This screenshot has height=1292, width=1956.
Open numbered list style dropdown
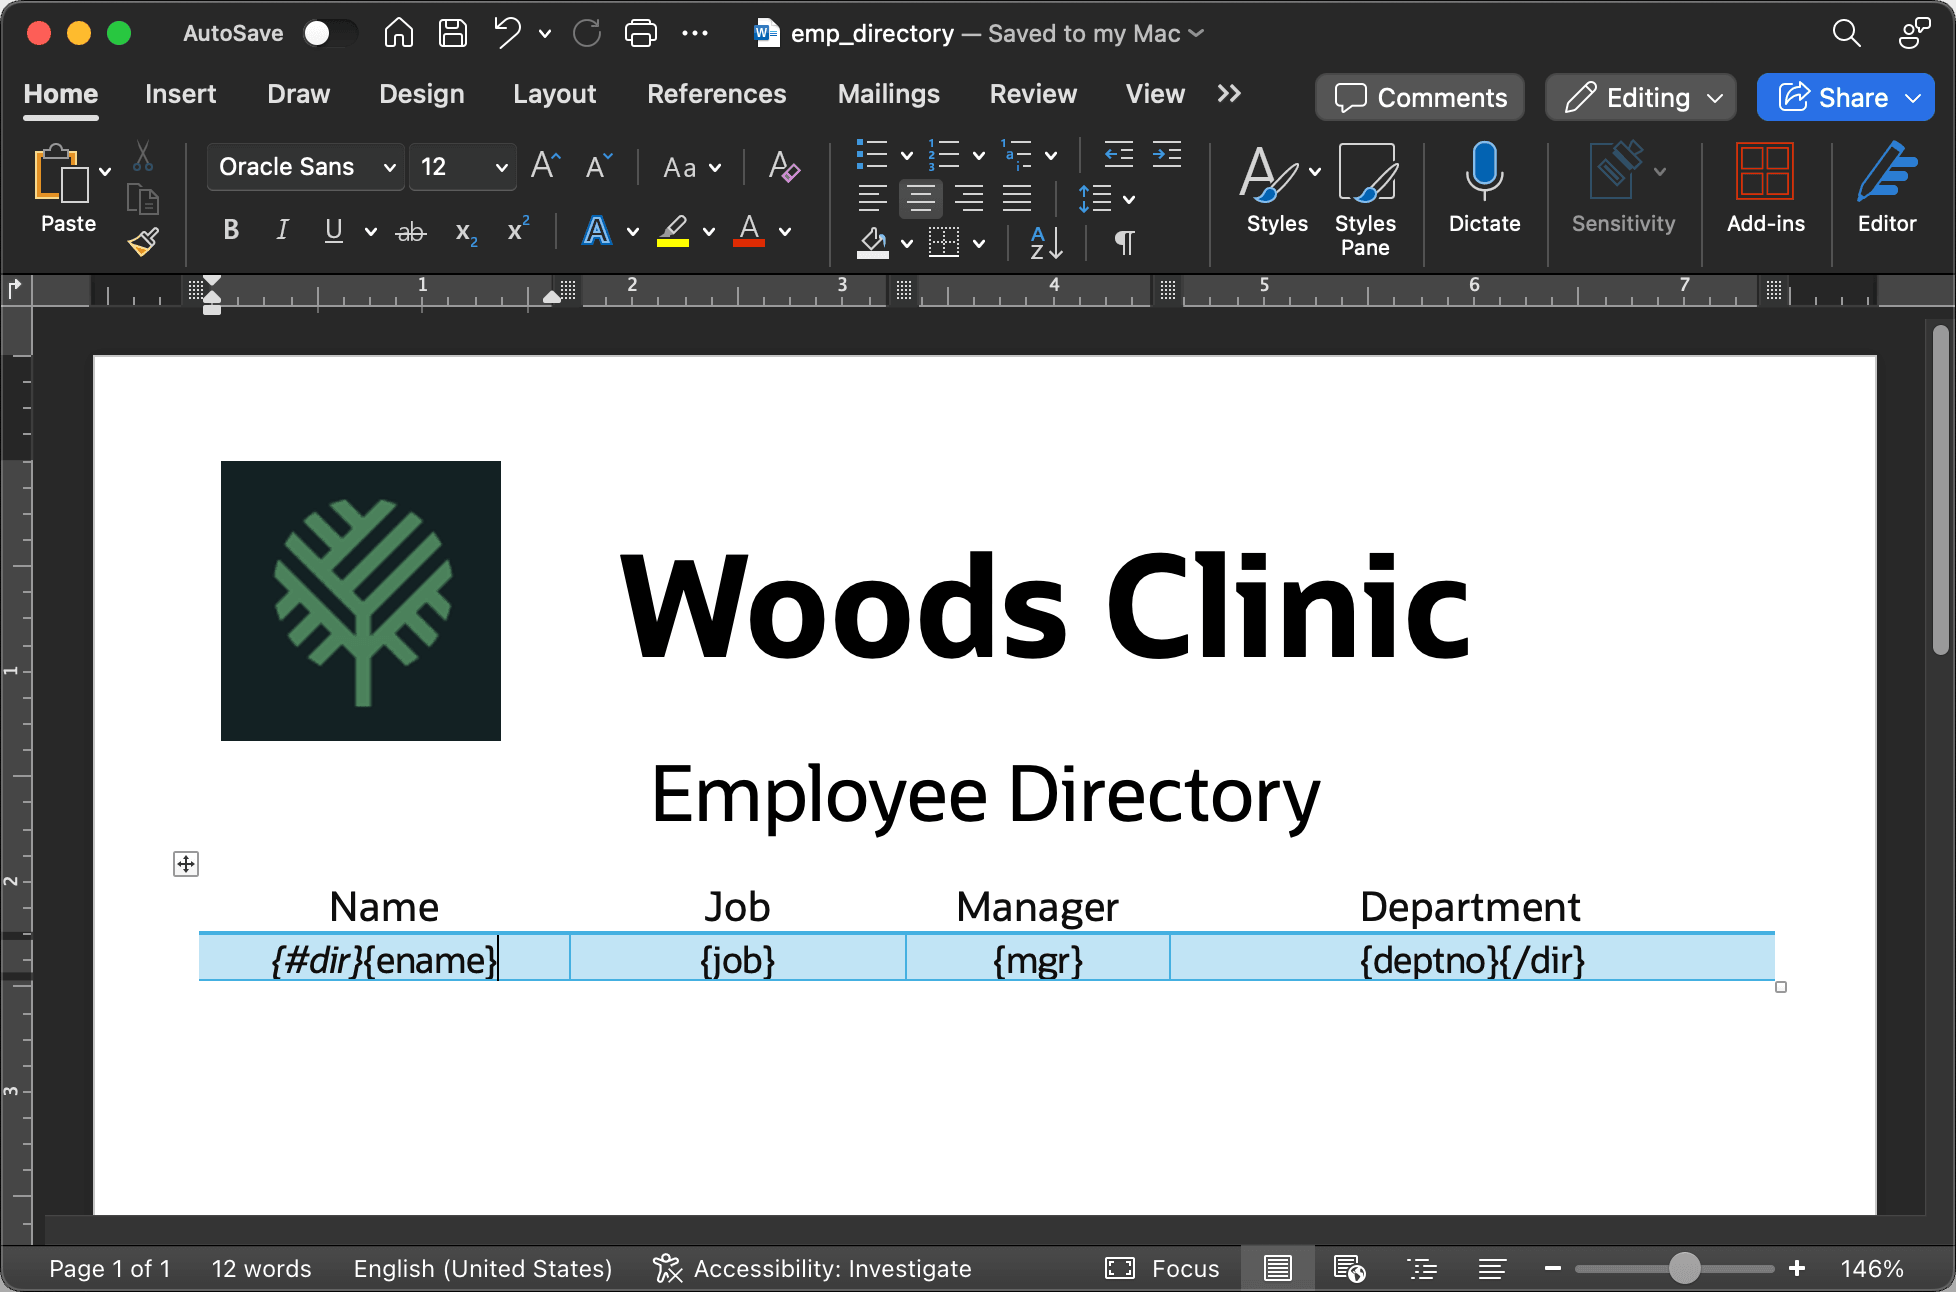(979, 155)
